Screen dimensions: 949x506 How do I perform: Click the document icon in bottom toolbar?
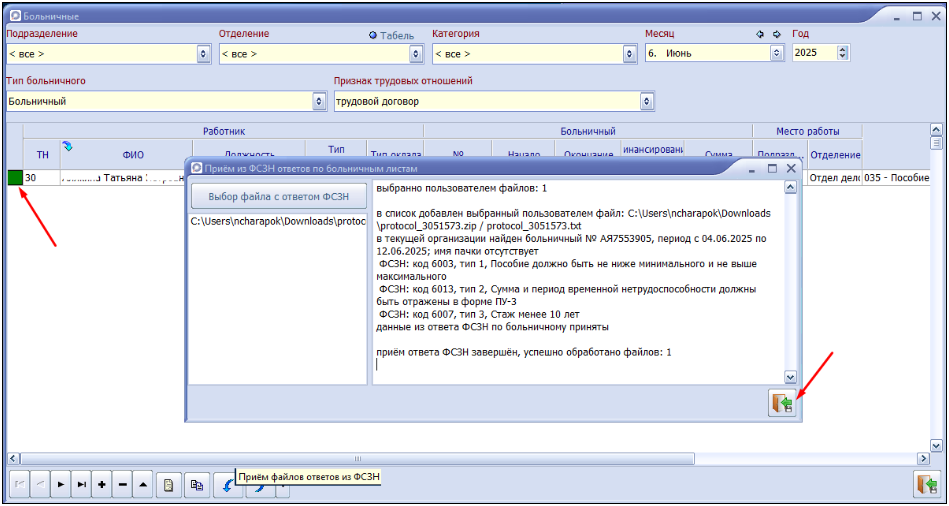[x=169, y=485]
